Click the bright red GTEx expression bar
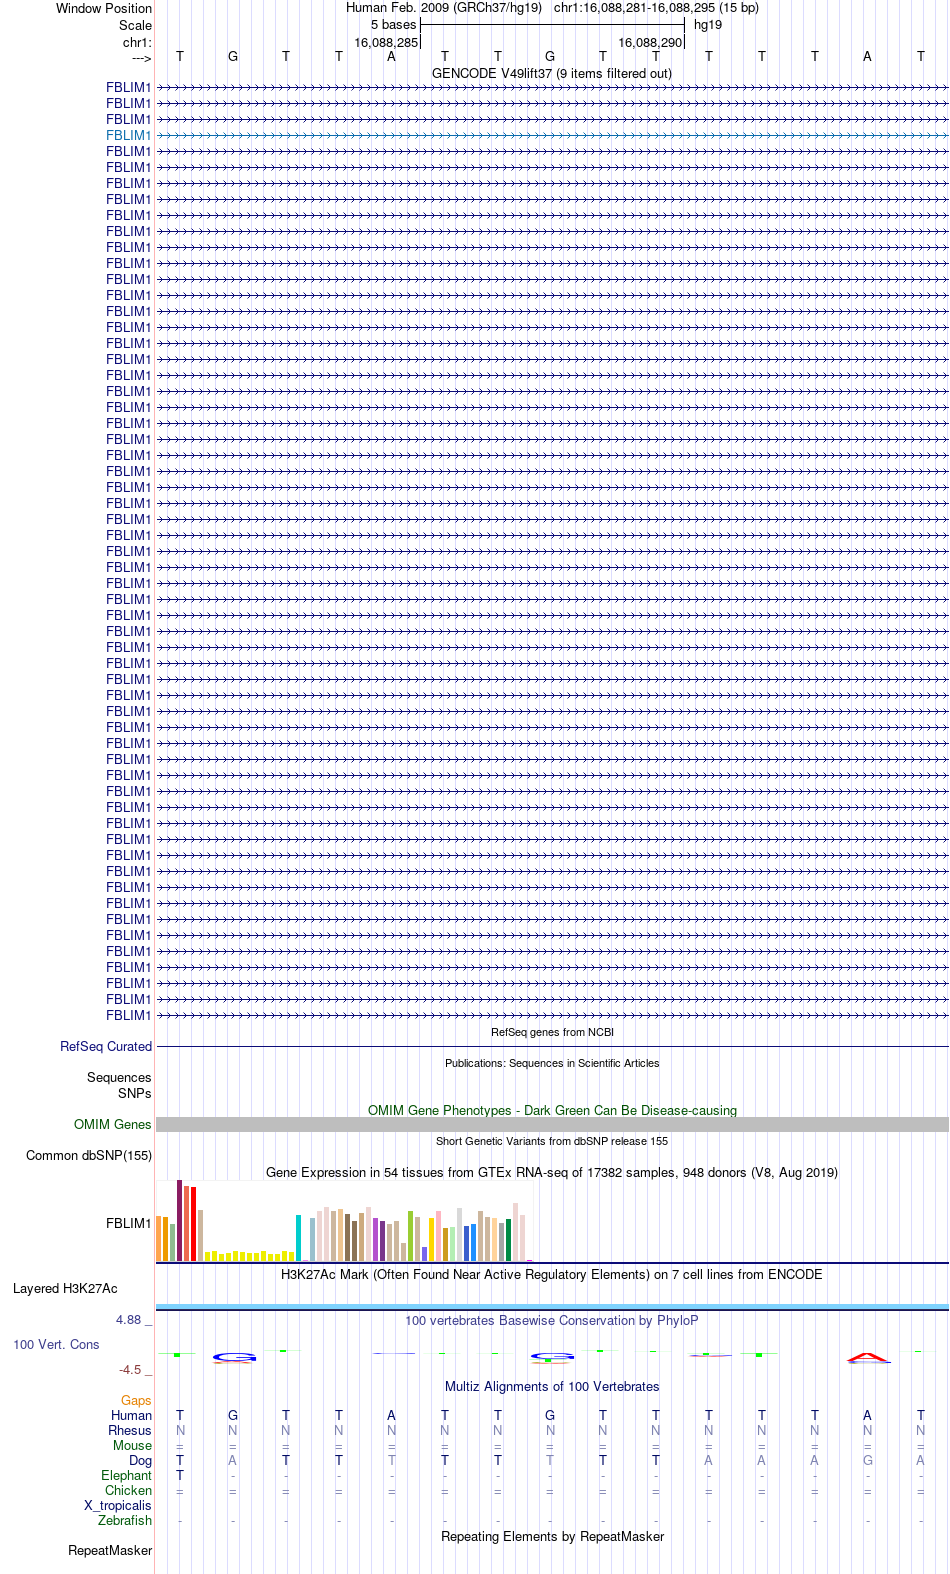 (x=193, y=1224)
